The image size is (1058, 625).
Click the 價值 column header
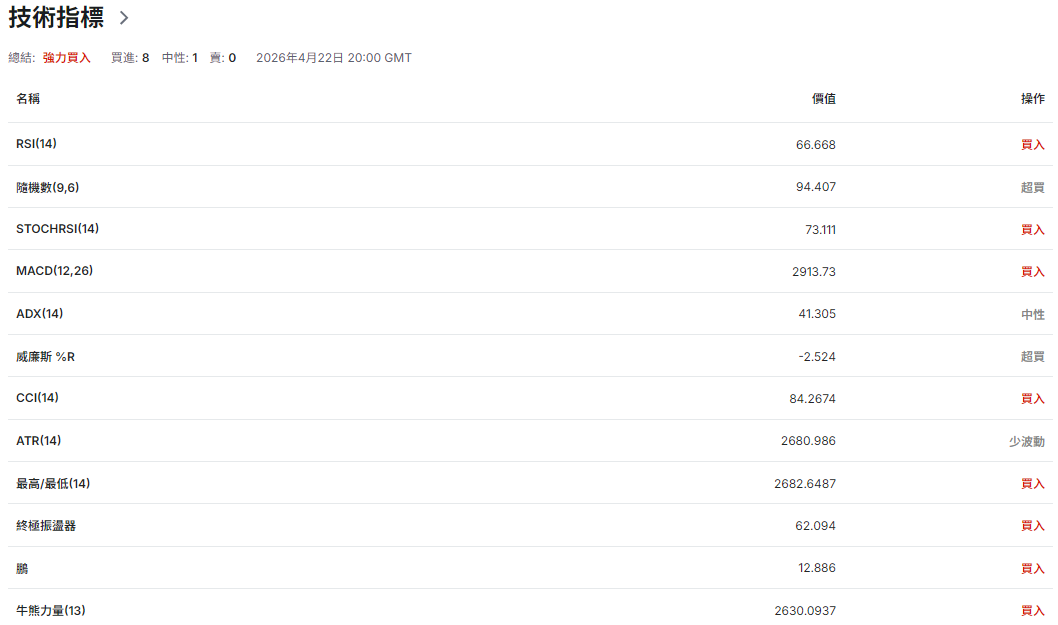(823, 99)
